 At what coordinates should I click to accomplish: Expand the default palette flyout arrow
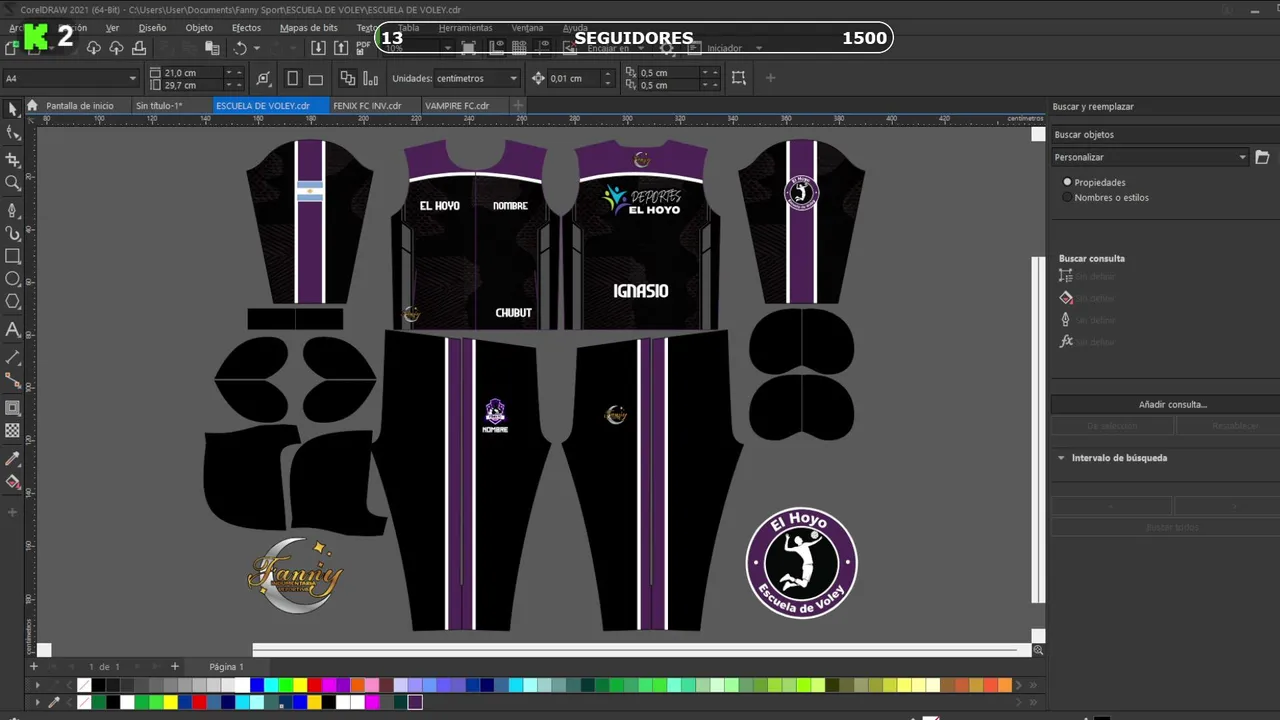(x=38, y=685)
